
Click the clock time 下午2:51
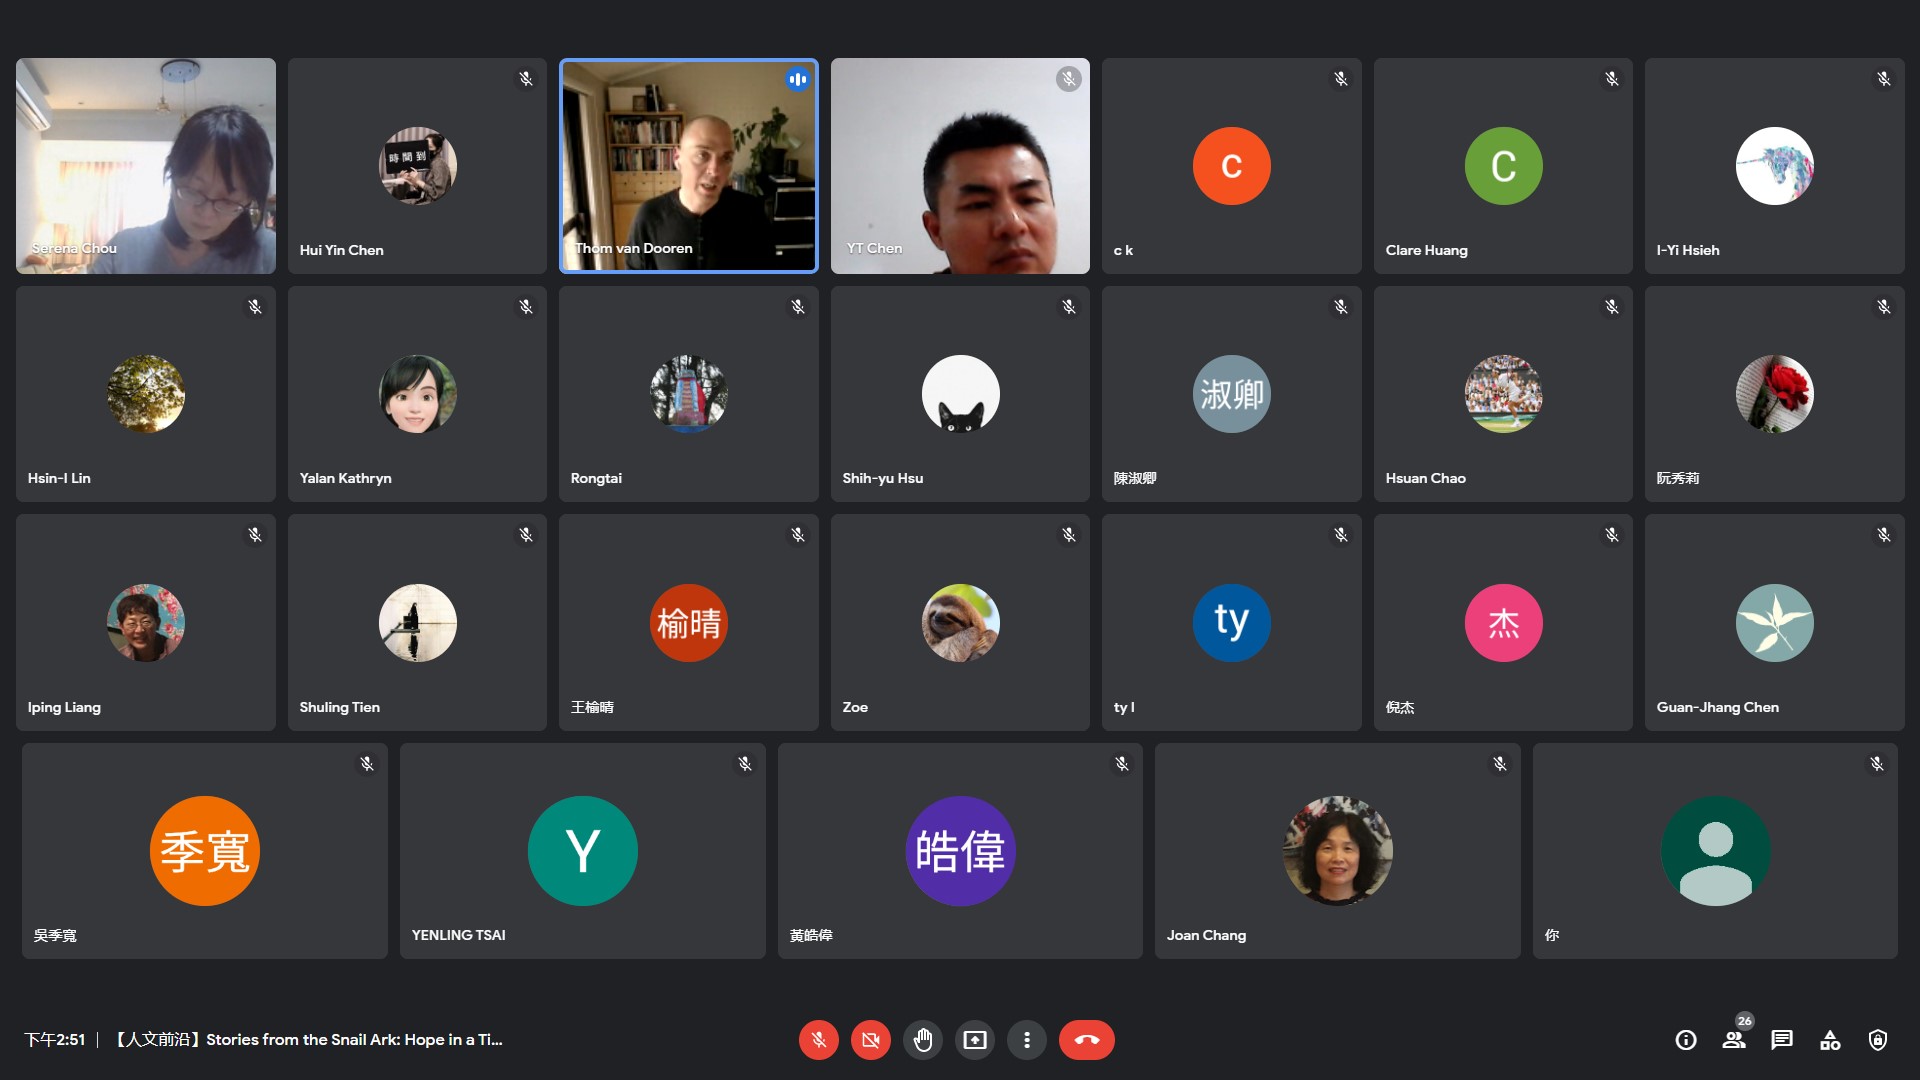coord(55,1040)
